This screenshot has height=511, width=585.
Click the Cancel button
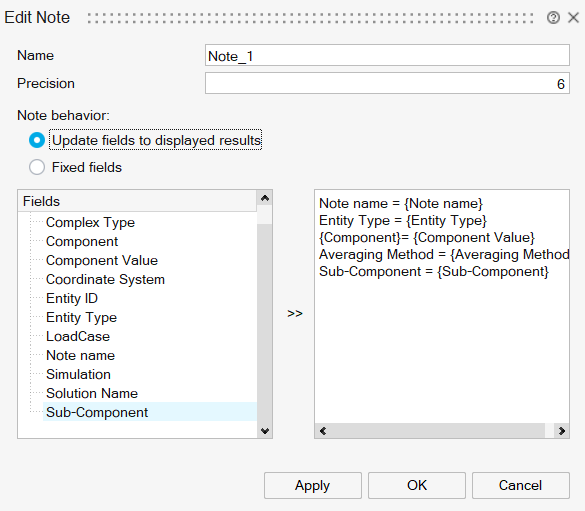[520, 485]
